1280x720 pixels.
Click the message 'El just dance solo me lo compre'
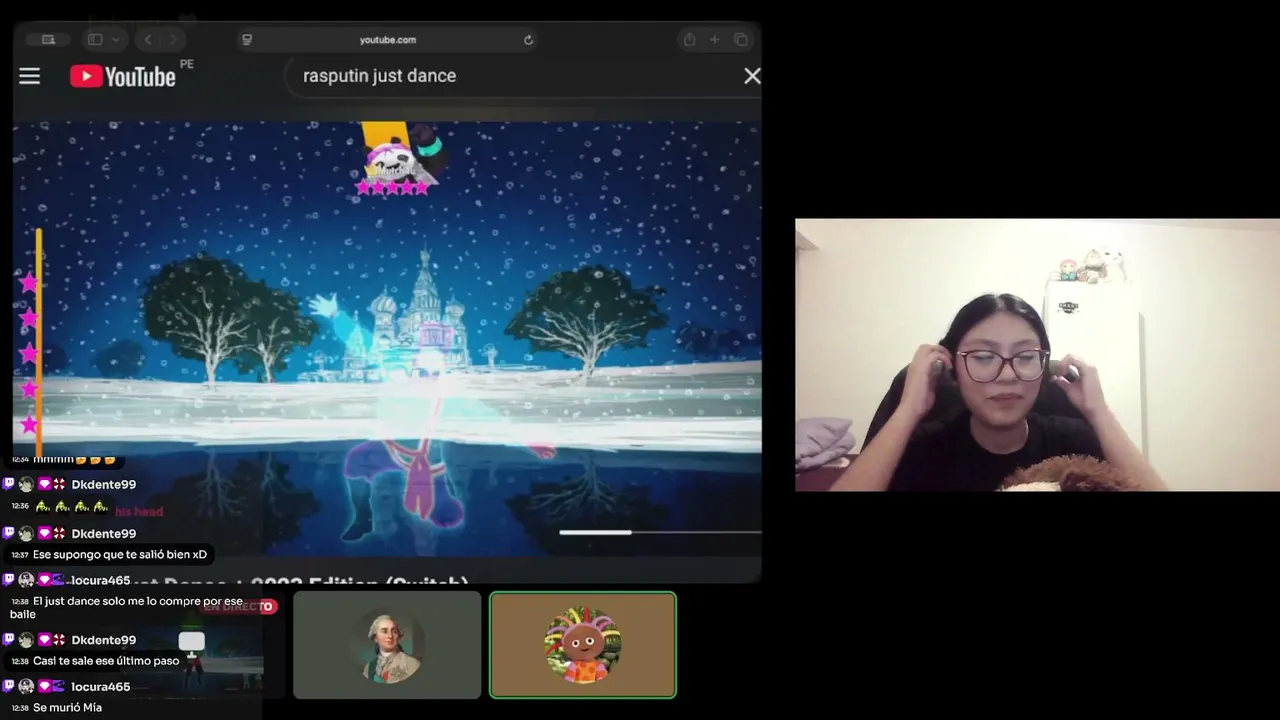127,607
